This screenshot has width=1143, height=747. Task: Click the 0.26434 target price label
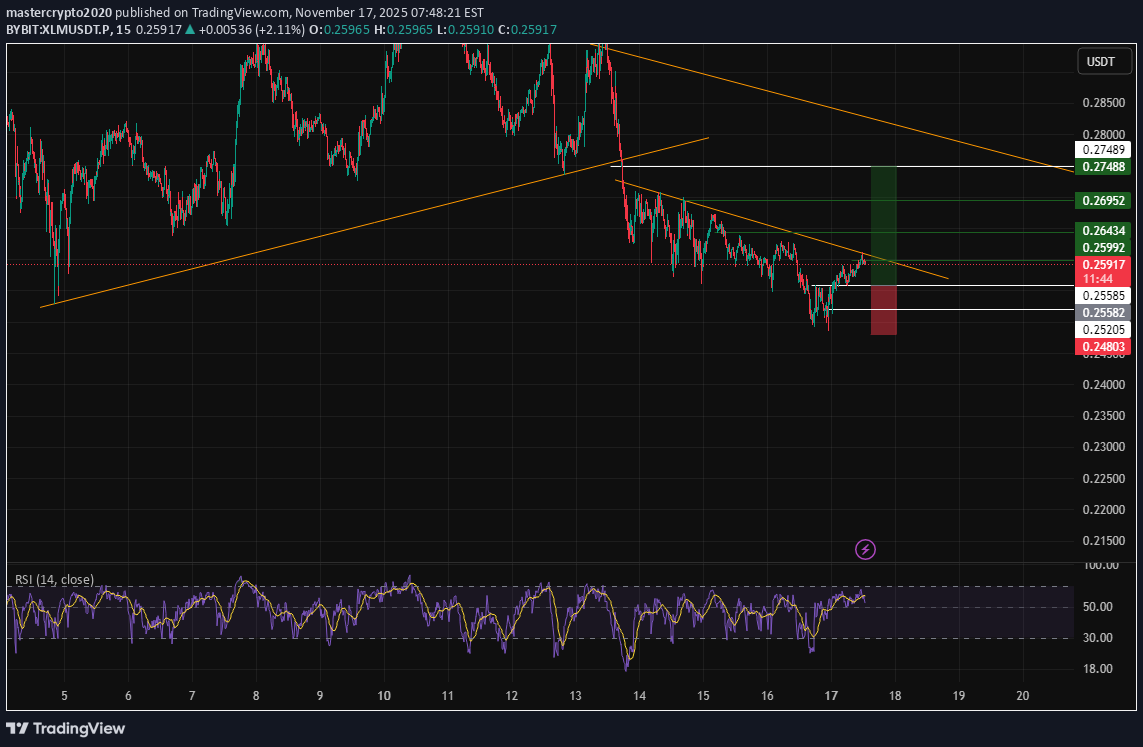click(1103, 231)
